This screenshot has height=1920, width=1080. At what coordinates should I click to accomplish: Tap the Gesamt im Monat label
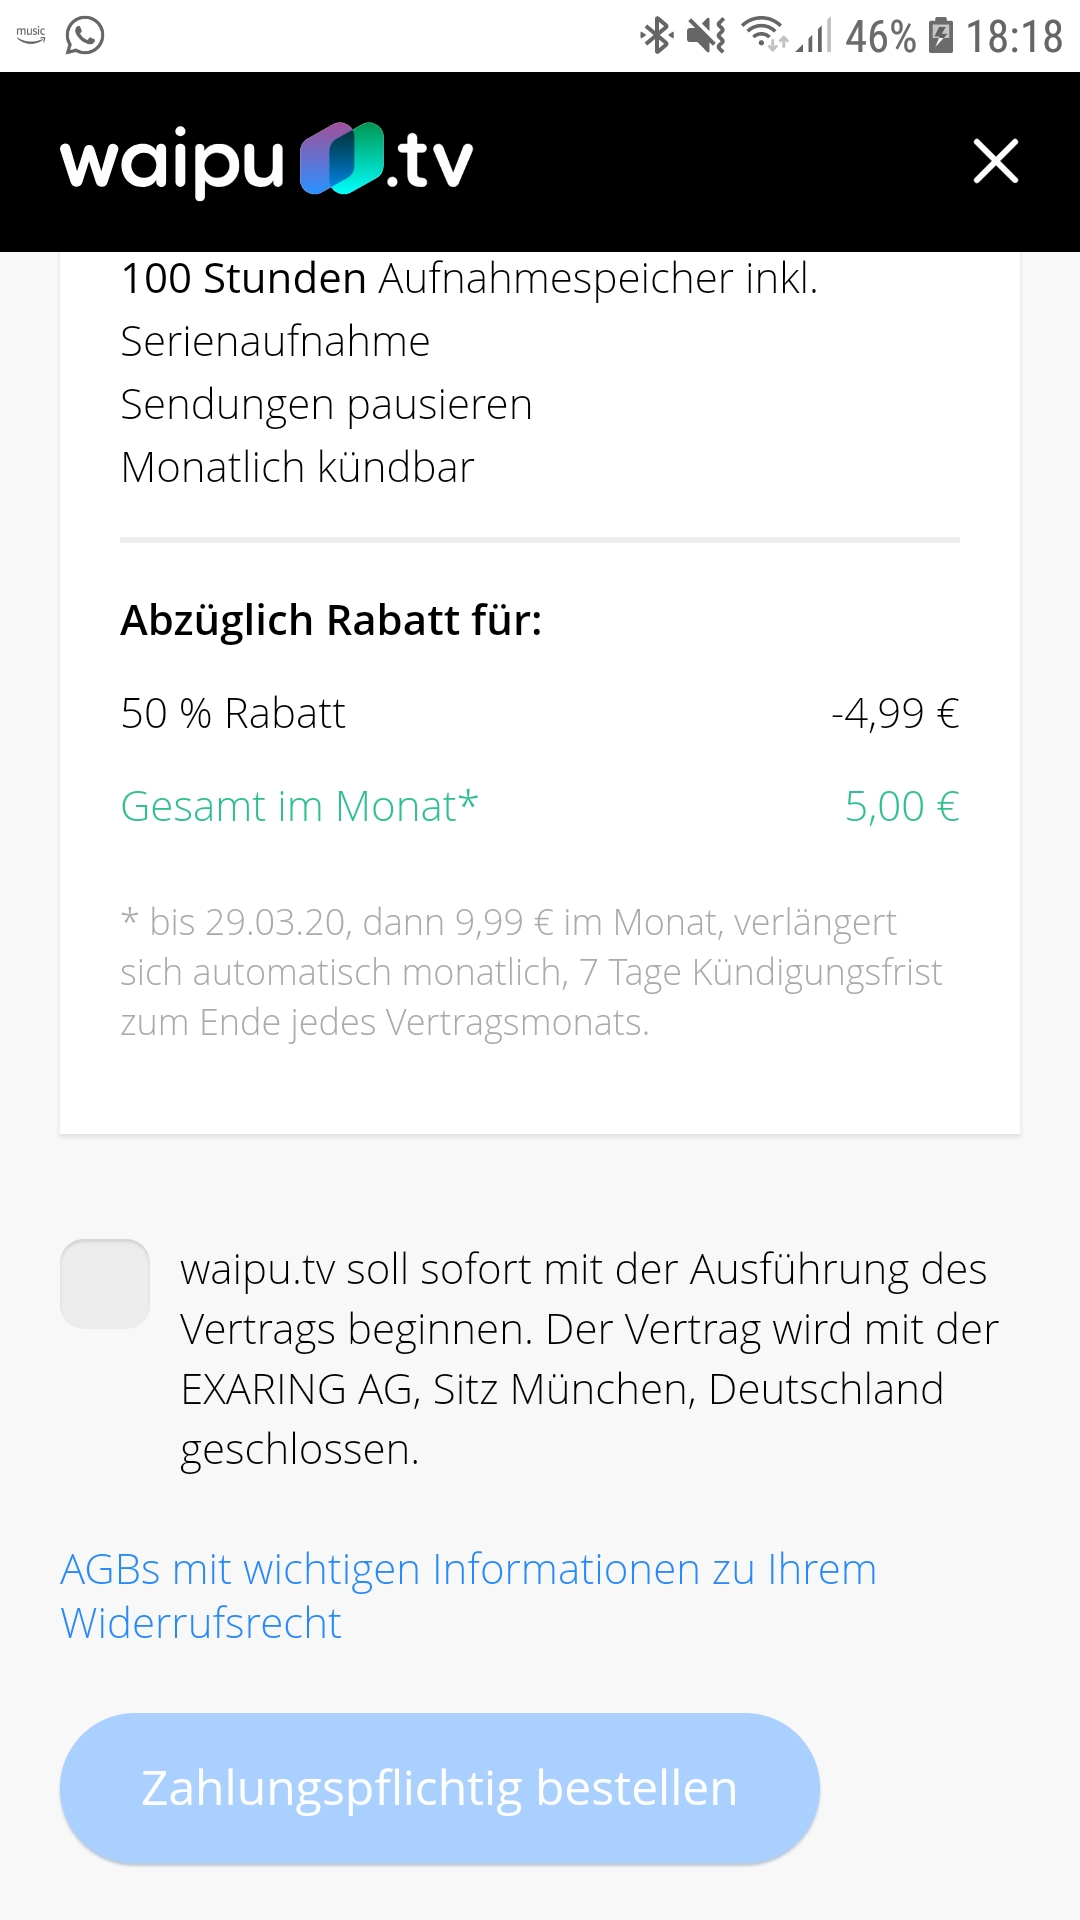(299, 807)
